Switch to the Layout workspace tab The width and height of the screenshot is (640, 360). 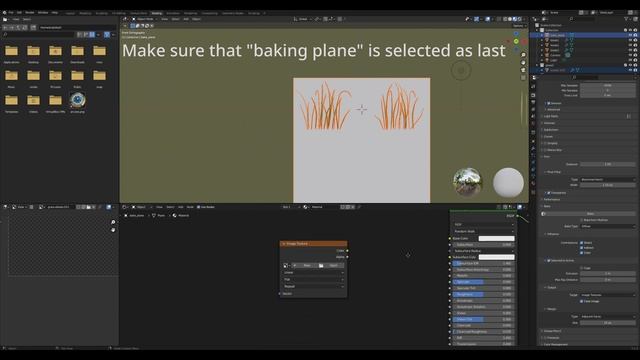(x=70, y=13)
